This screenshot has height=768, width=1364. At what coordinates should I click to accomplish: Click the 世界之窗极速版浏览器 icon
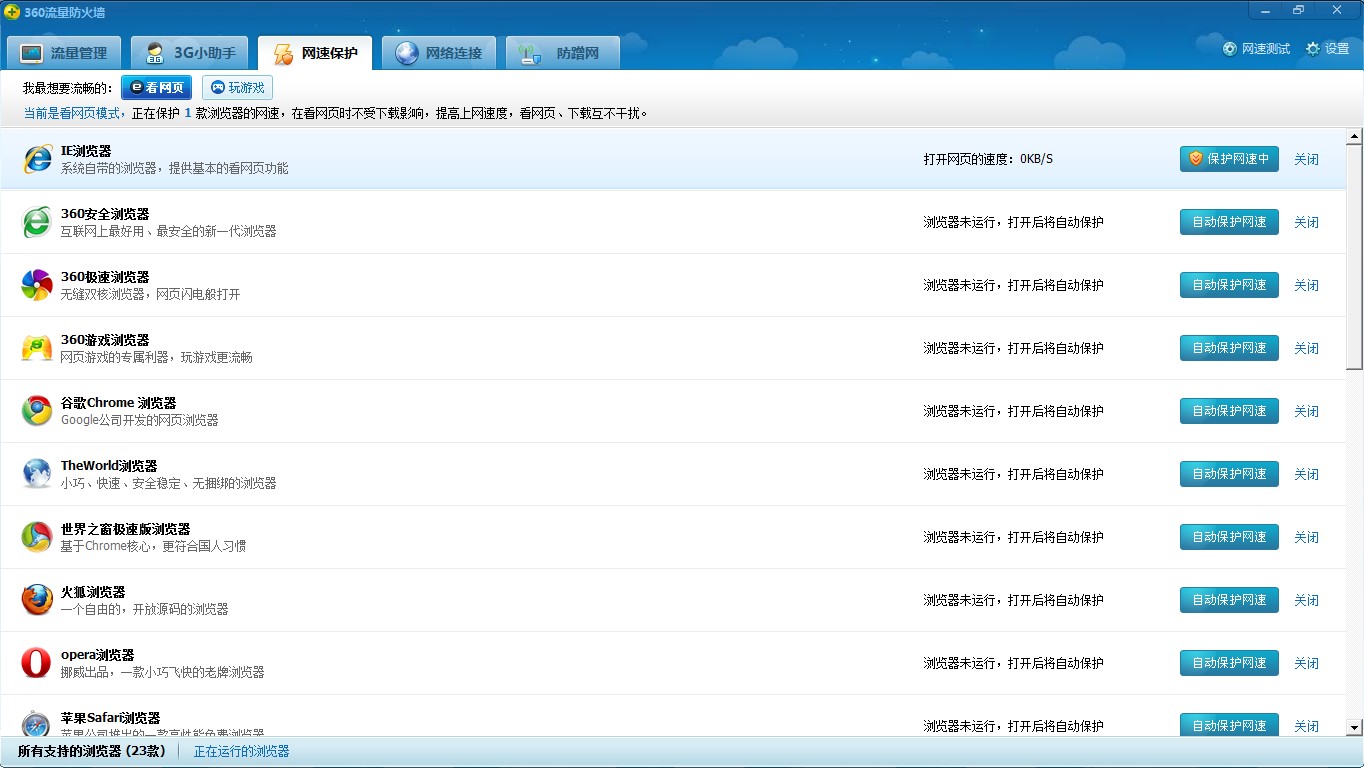pos(37,537)
